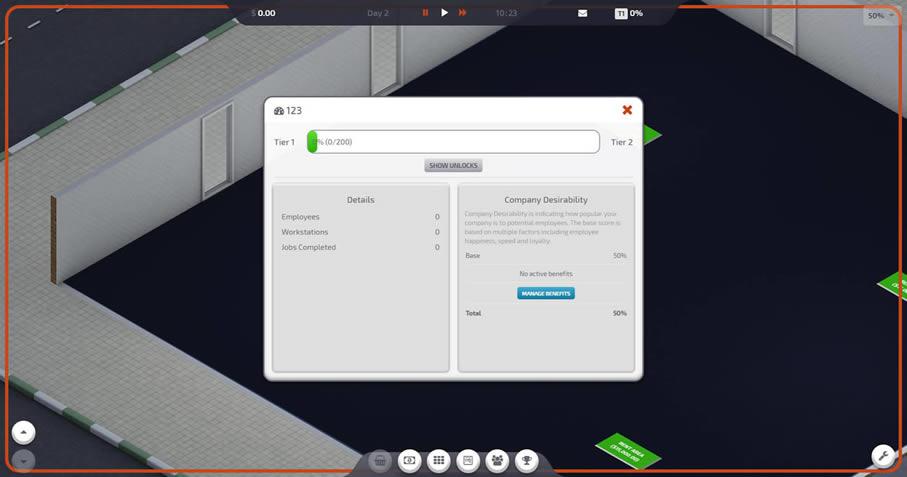Click the Tier 1 to Tier 2 progress bar
This screenshot has width=907, height=477.
(453, 142)
